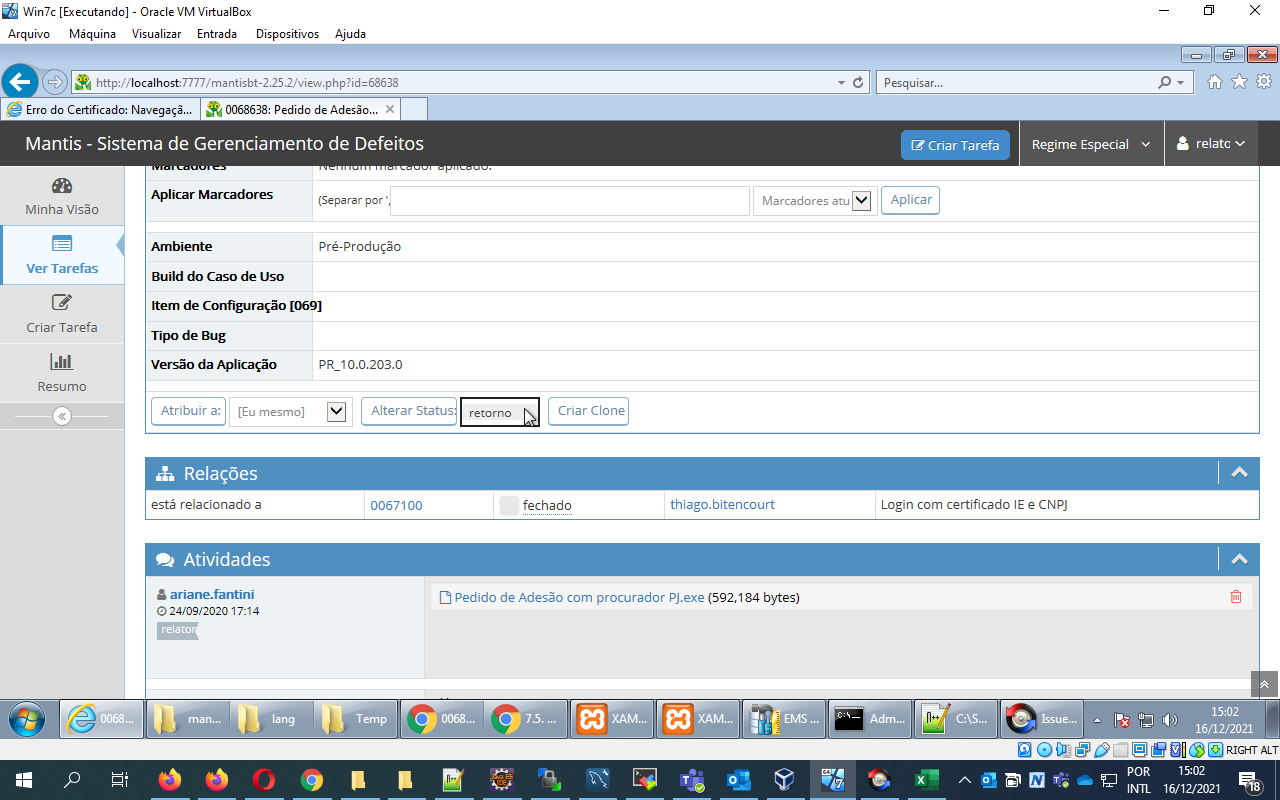
Task: Click the Pesquisar search box
Action: pos(1017,82)
